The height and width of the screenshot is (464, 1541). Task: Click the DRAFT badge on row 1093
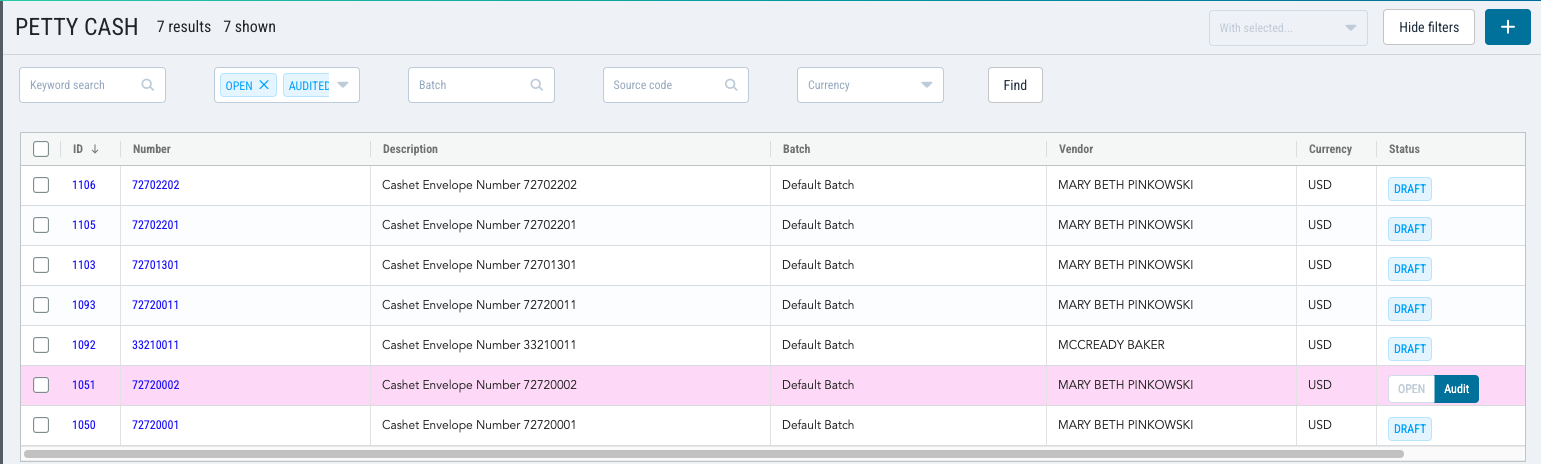(x=1410, y=309)
